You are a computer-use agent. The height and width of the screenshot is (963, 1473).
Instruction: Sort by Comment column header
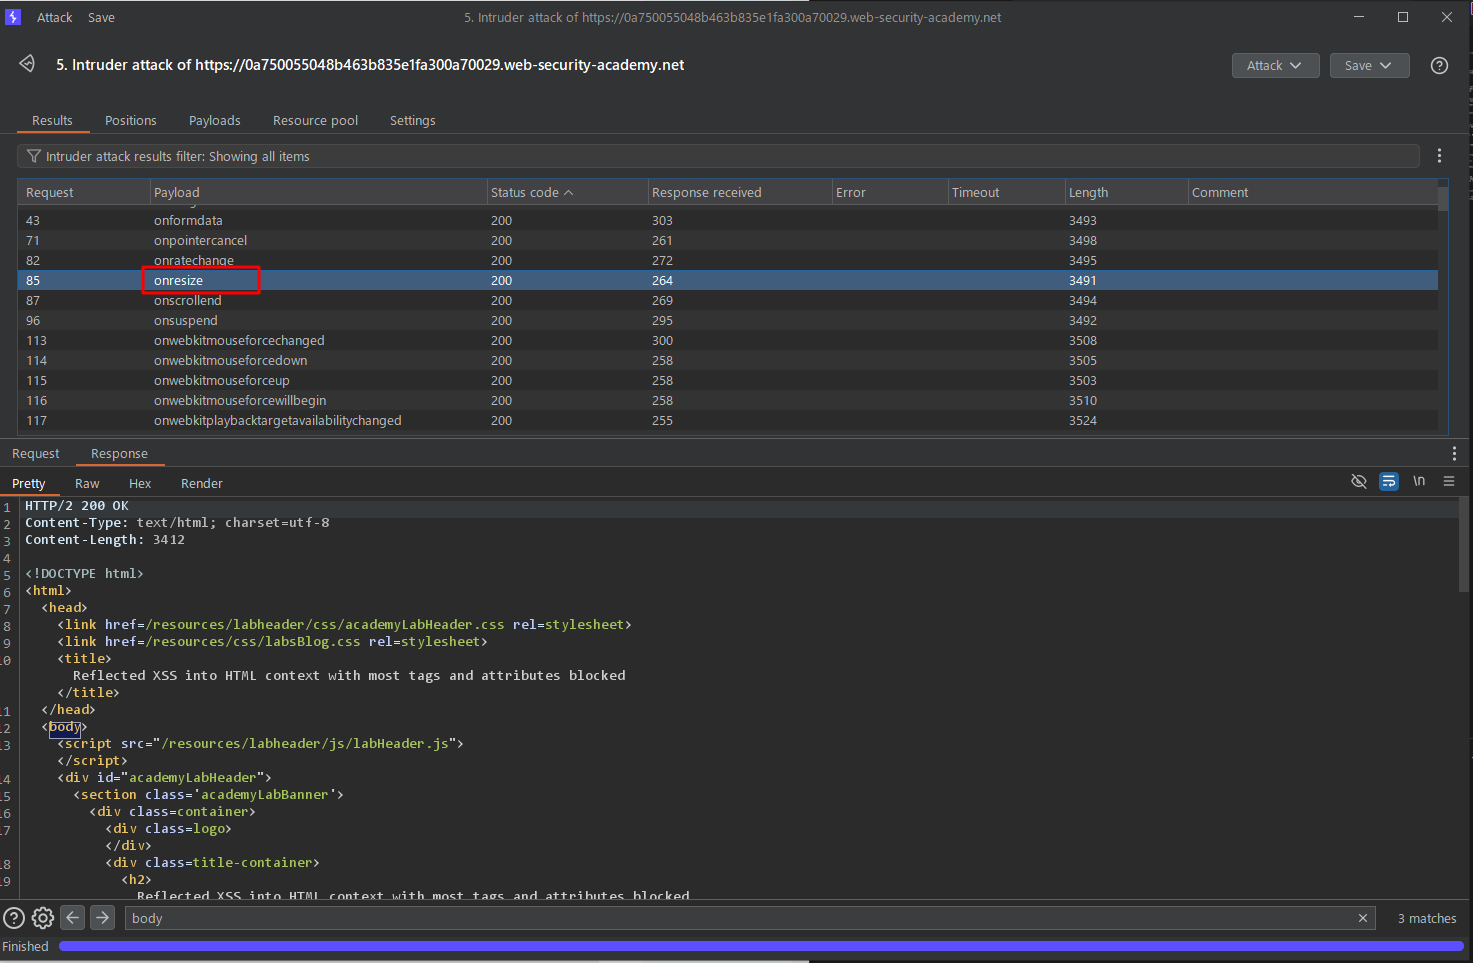(1313, 192)
